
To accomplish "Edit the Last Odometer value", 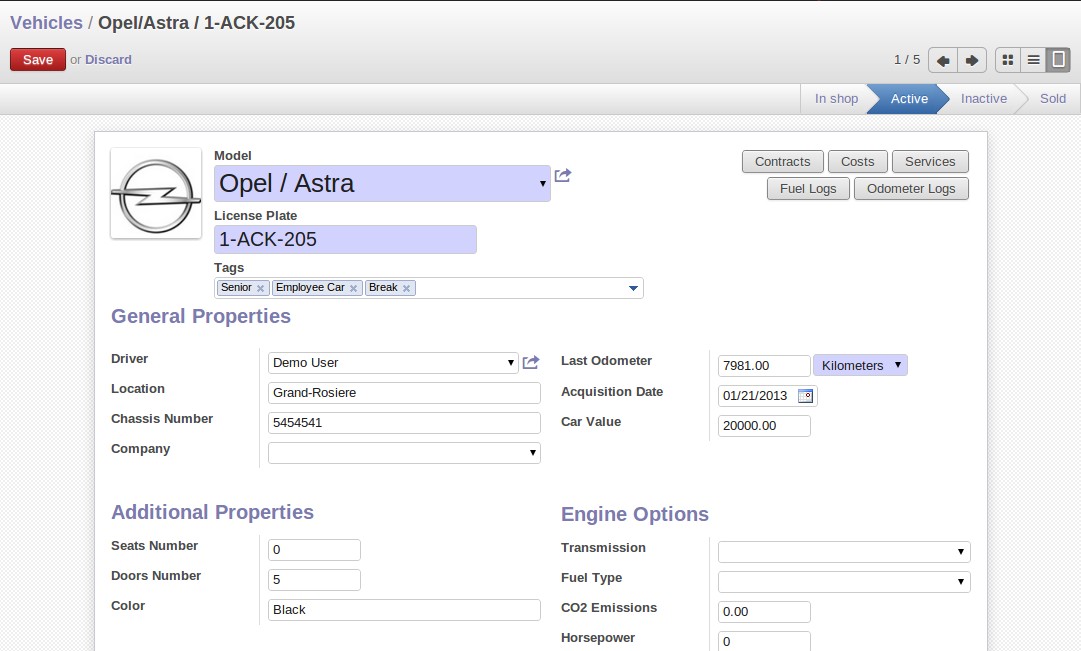I will (764, 365).
